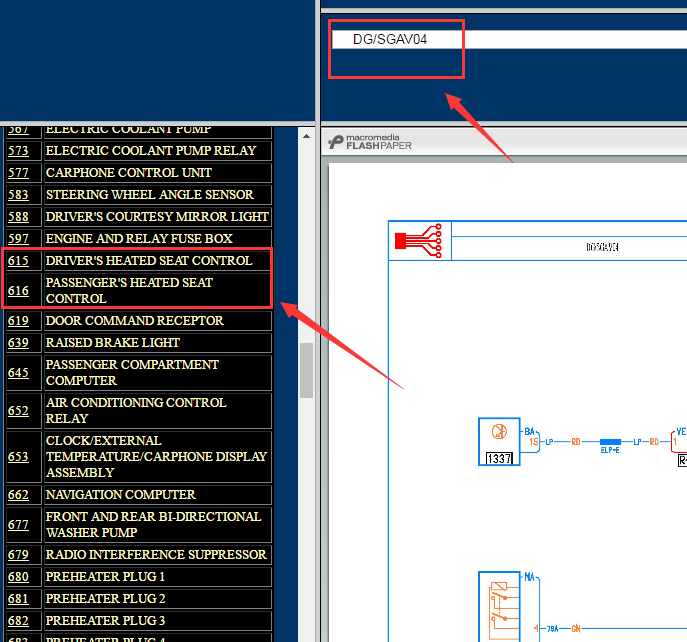Select 'STEERING WHEEL ANGLE SENSOR' text
The height and width of the screenshot is (642, 687).
pos(149,195)
